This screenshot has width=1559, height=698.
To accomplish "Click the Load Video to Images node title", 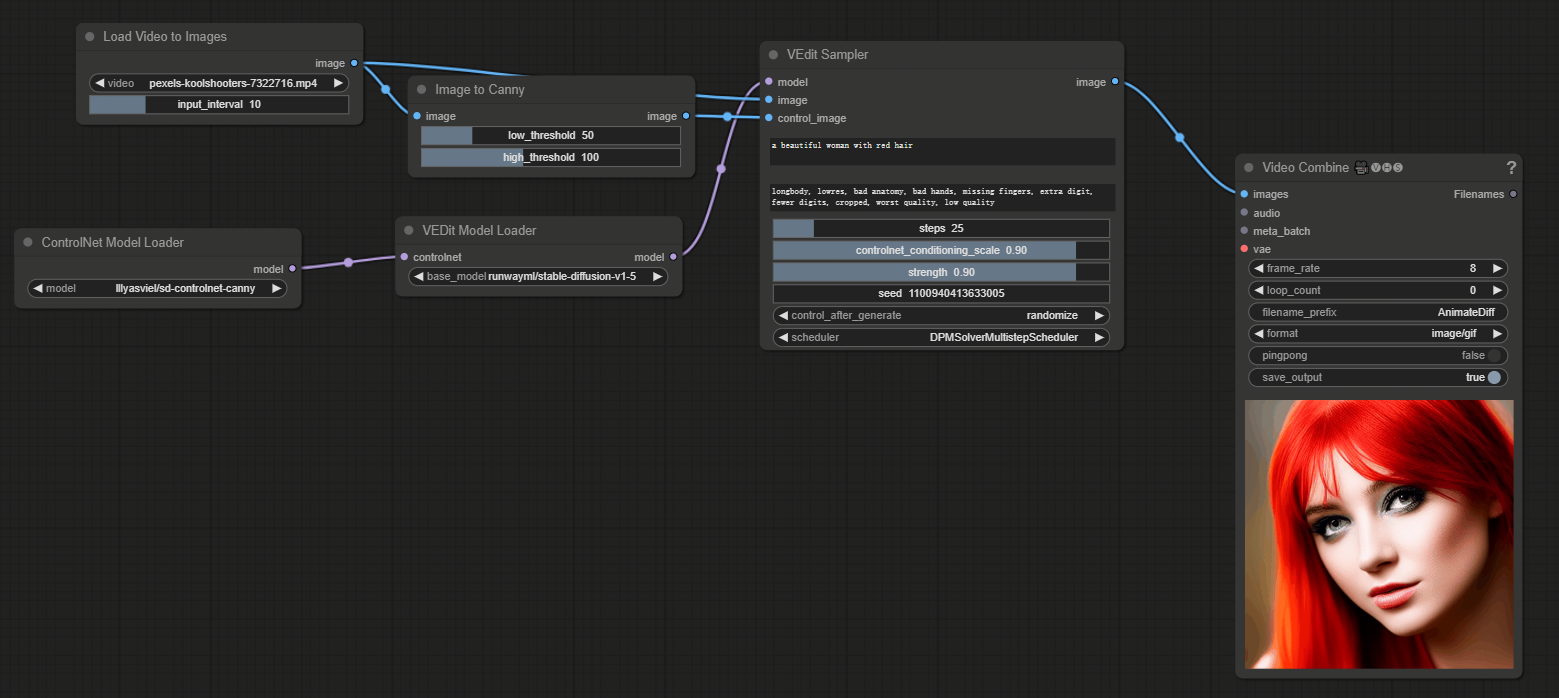I will [165, 37].
